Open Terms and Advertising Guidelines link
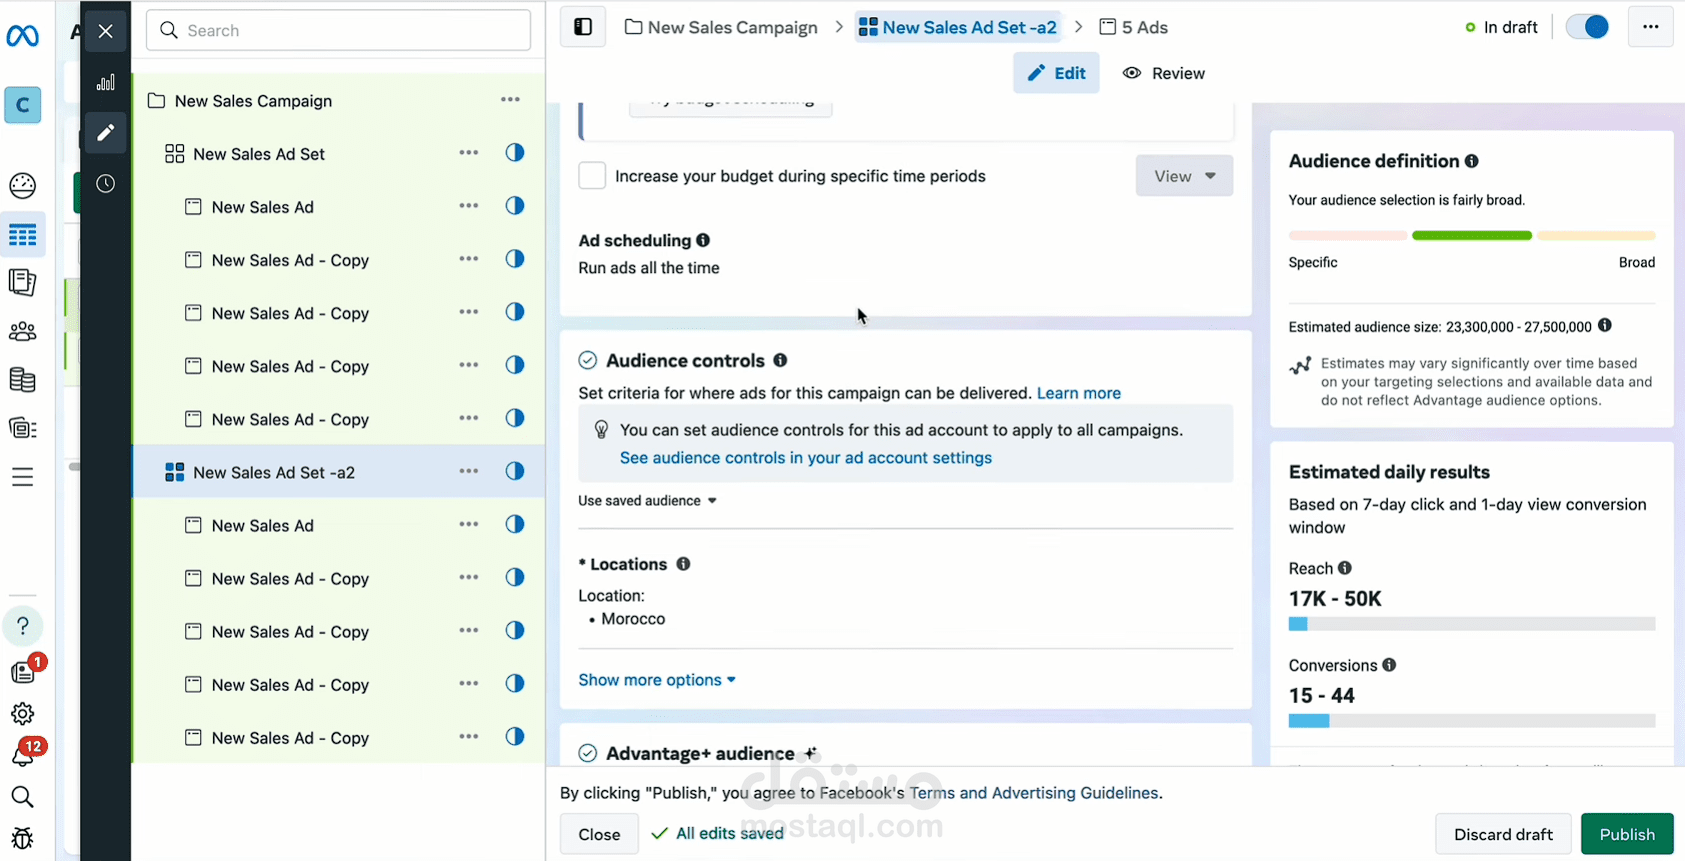This screenshot has height=861, width=1685. click(1034, 793)
